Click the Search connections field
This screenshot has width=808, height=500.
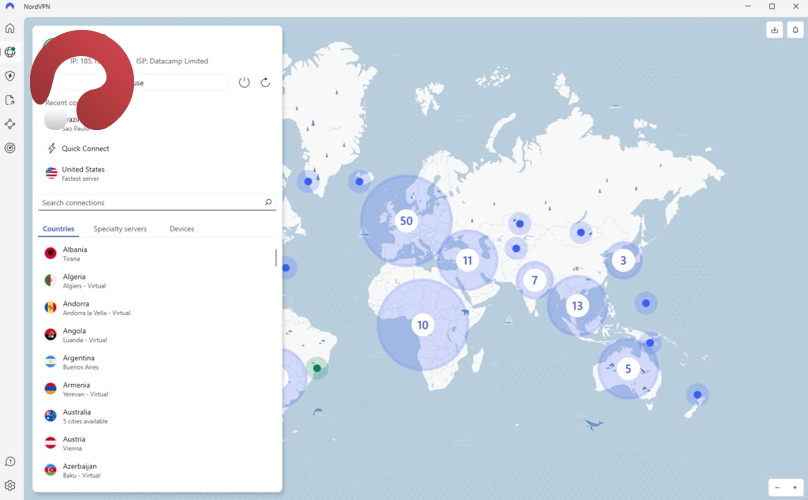click(x=150, y=203)
